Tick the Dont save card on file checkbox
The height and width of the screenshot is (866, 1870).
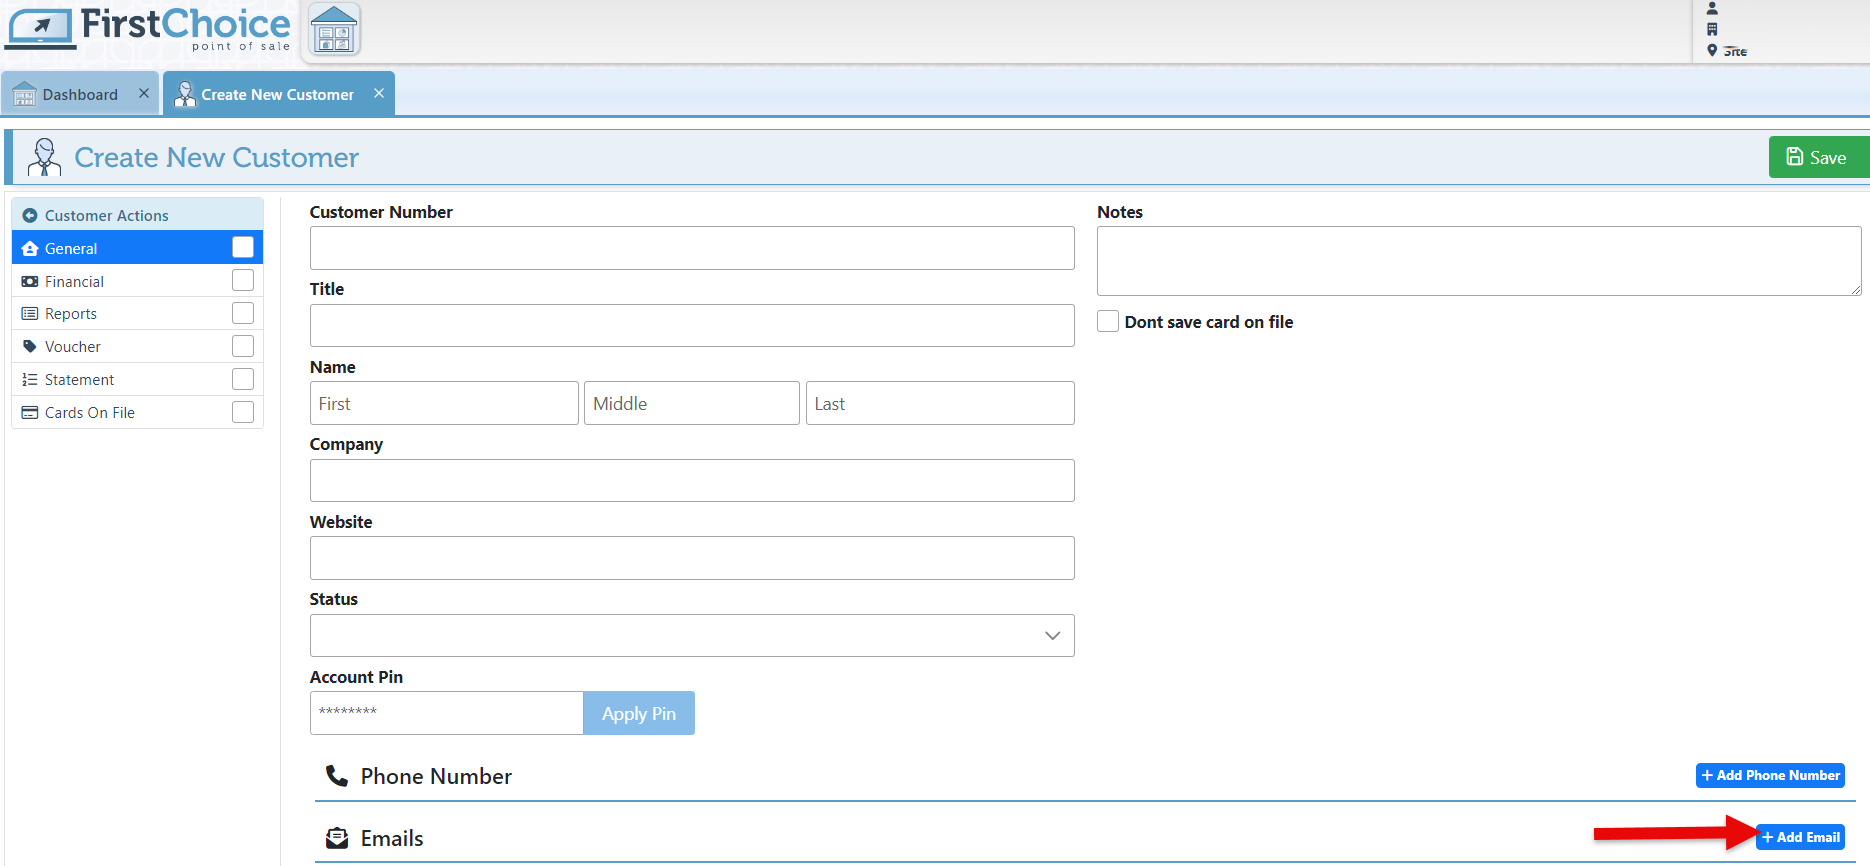(1108, 321)
